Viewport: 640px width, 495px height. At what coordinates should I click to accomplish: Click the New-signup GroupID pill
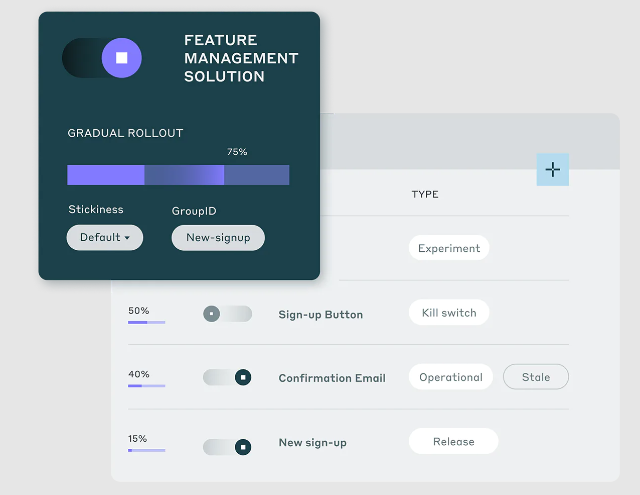[218, 238]
